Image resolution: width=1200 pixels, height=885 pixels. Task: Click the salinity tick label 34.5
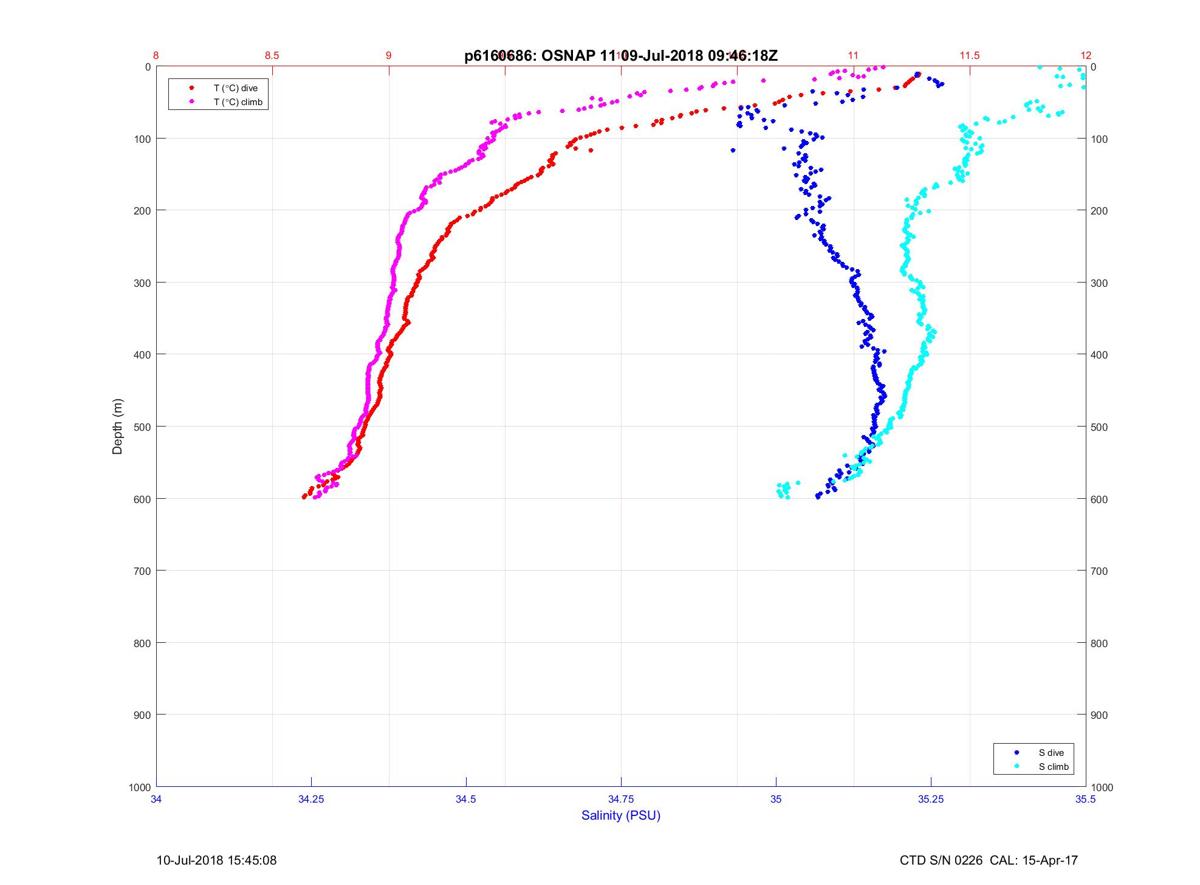tap(466, 799)
